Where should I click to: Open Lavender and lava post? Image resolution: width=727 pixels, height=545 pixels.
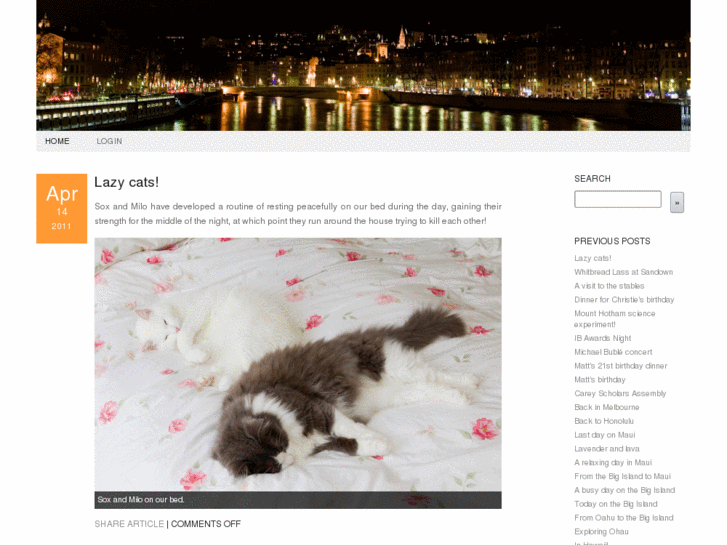click(x=606, y=449)
